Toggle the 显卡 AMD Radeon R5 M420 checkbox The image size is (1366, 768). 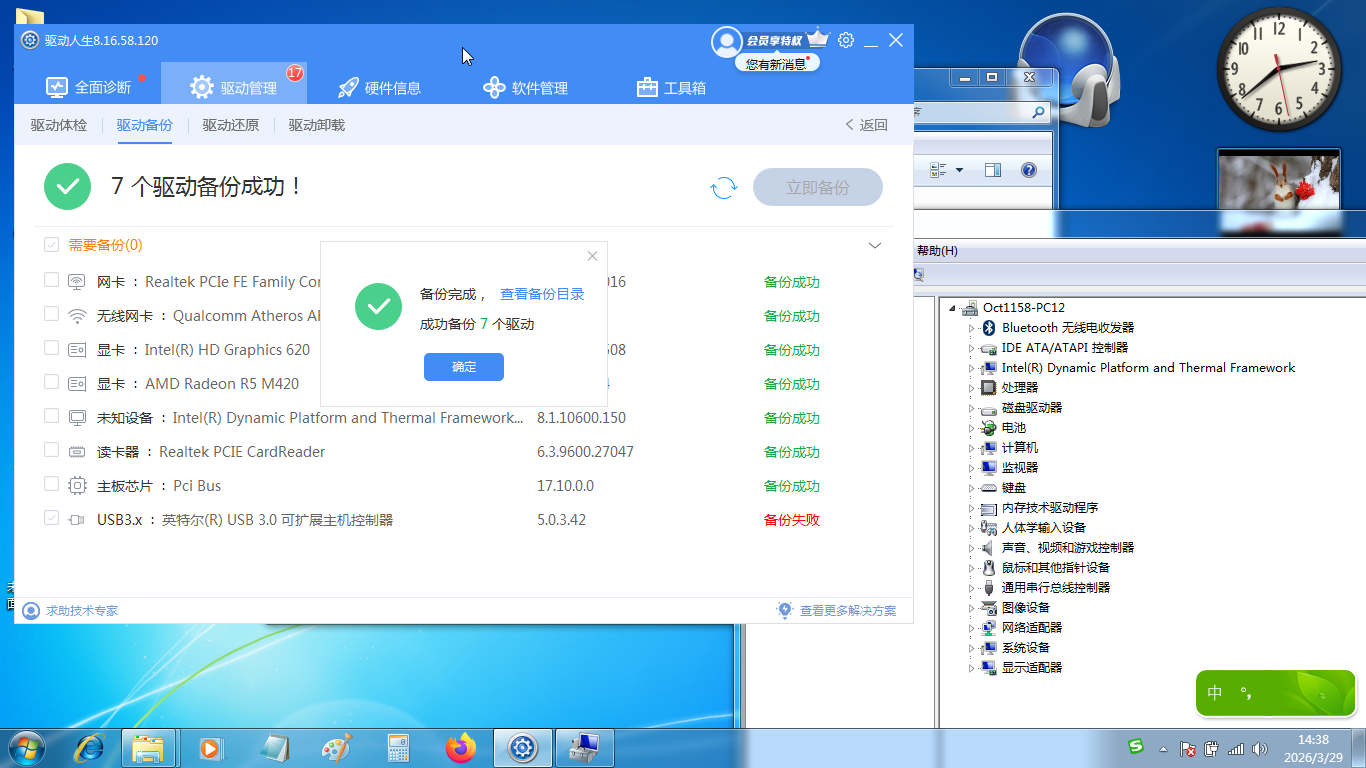tap(51, 383)
